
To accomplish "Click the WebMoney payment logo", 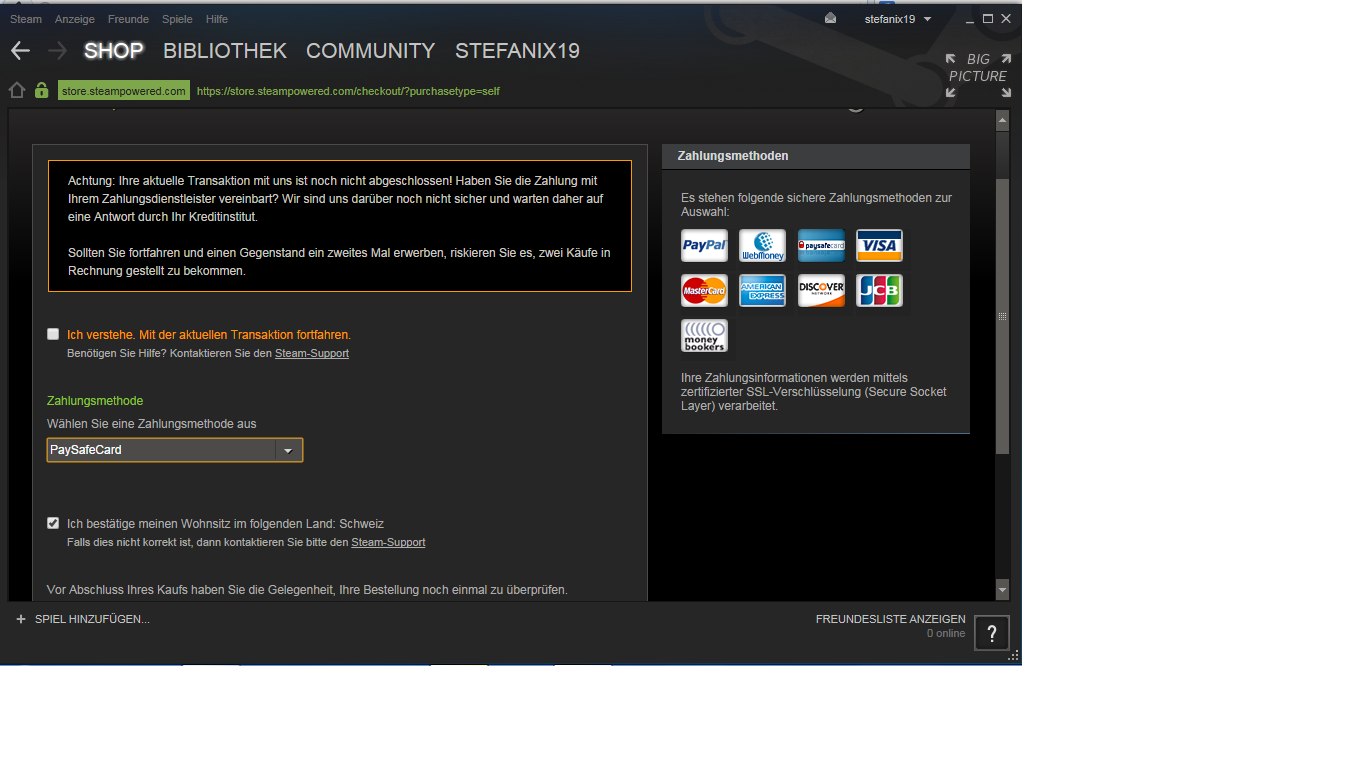I will point(762,245).
